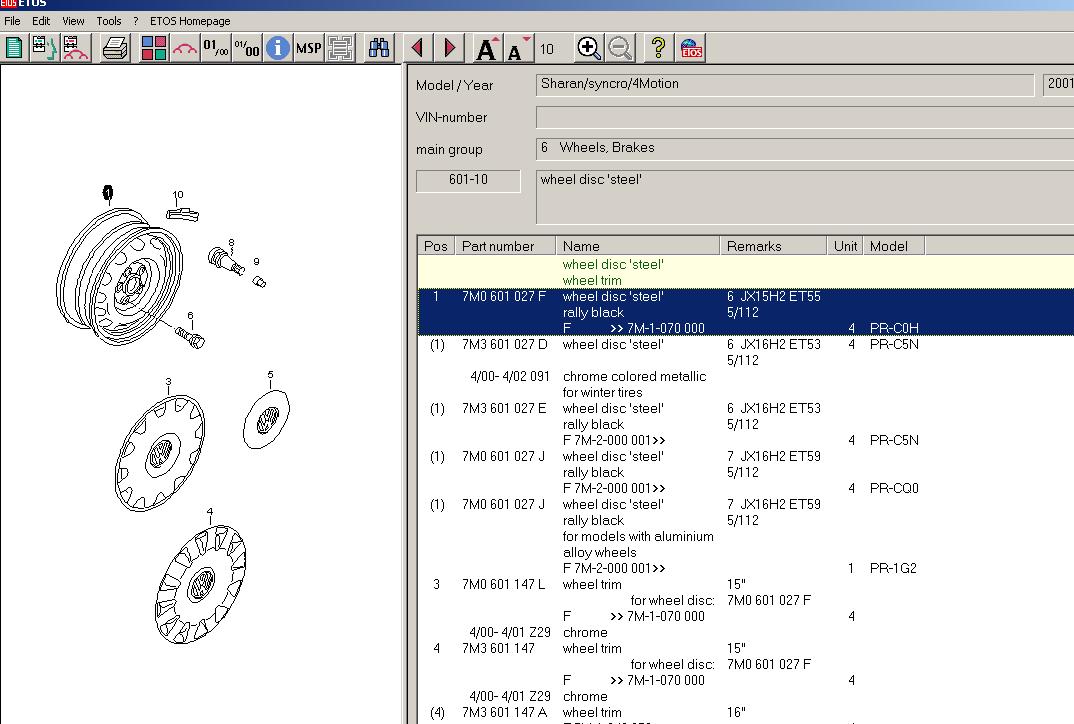Go to next page with right arrow
Image resolution: width=1074 pixels, height=724 pixels.
[449, 48]
